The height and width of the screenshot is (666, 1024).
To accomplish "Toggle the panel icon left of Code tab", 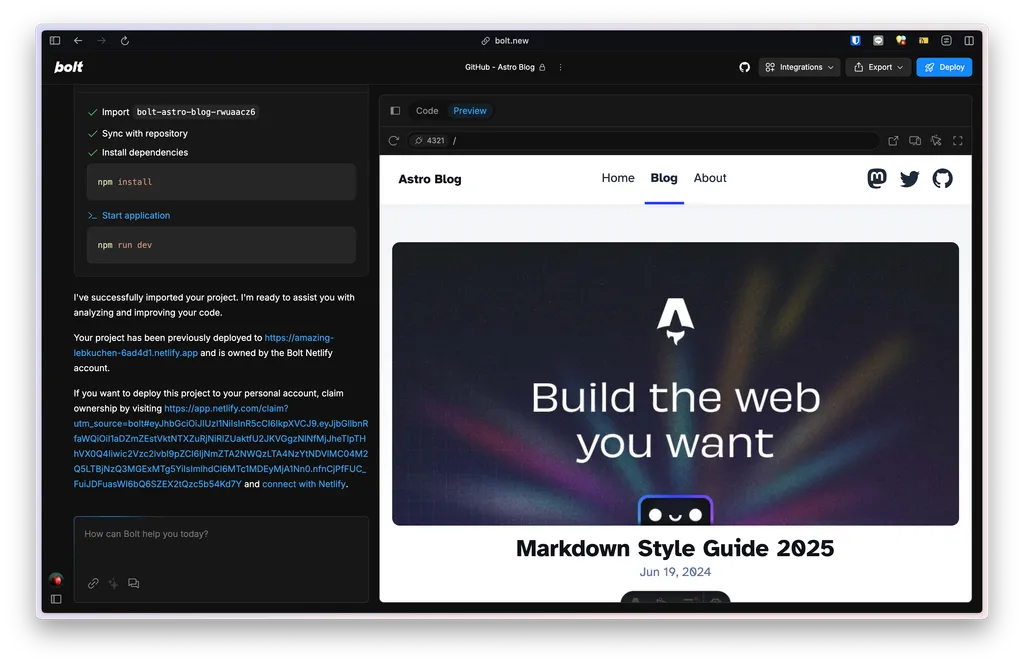I will (x=395, y=111).
